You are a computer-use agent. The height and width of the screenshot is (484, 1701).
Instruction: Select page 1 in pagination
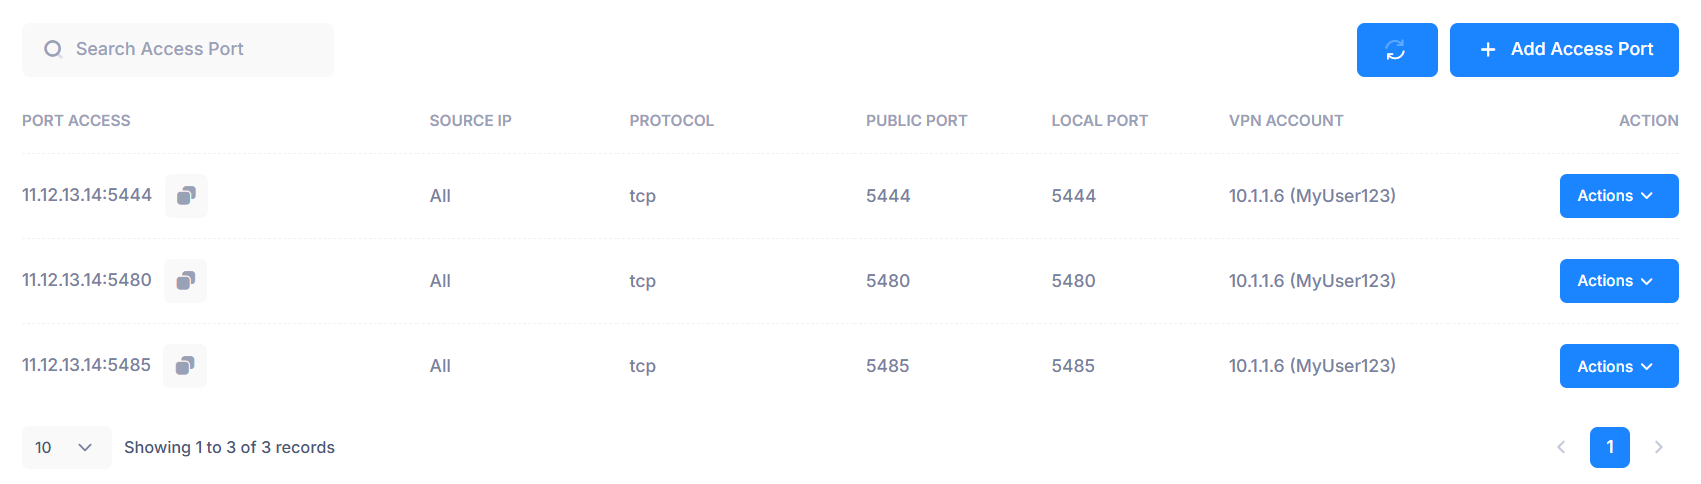tap(1610, 447)
